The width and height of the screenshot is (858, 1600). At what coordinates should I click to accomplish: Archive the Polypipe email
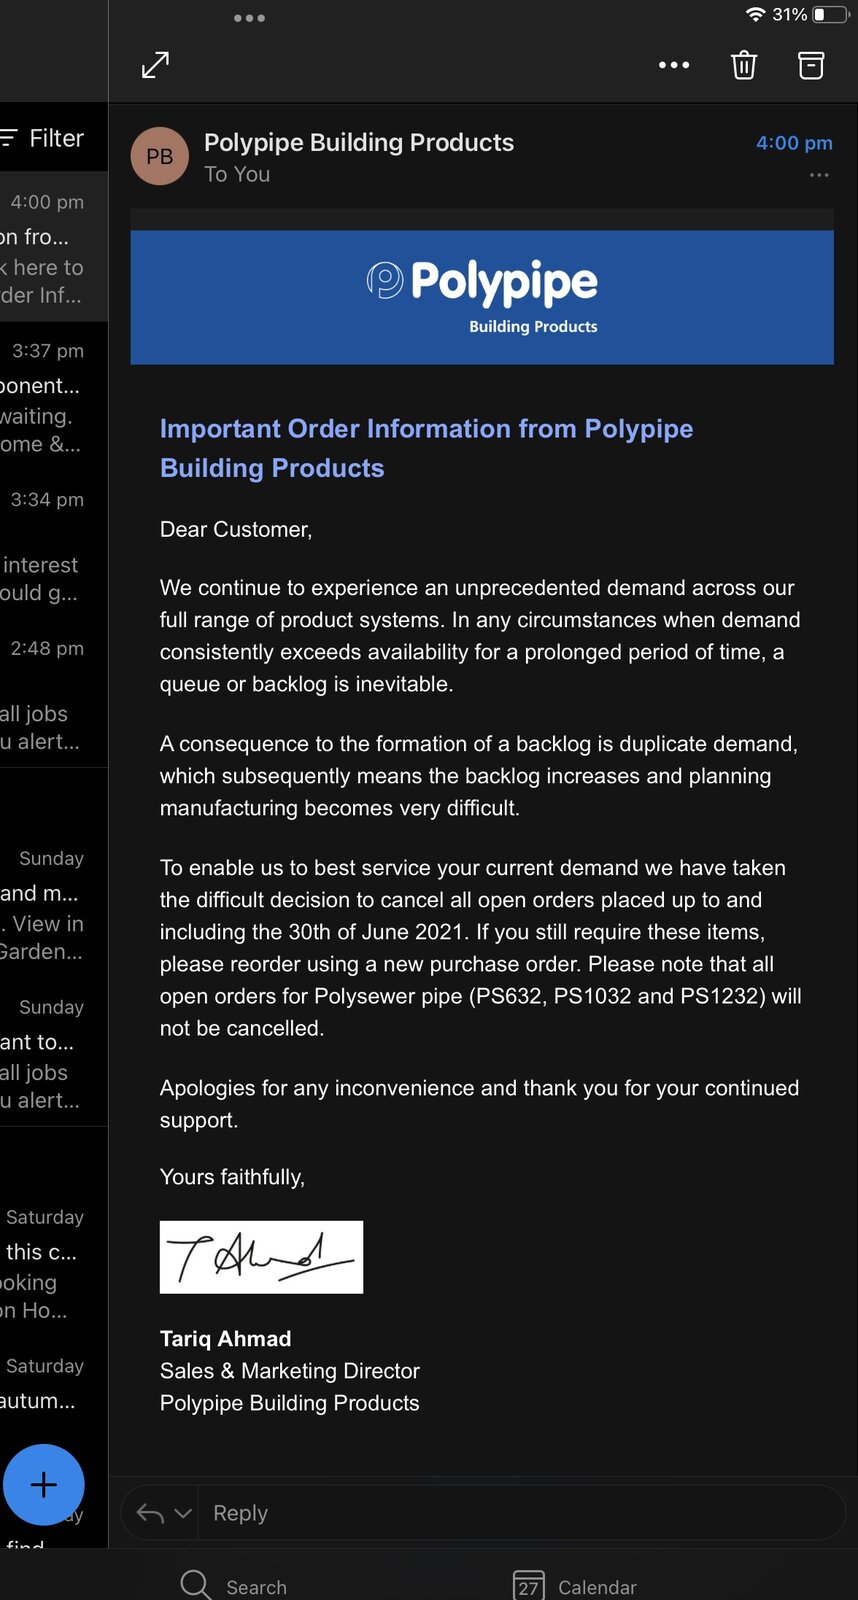pos(811,65)
